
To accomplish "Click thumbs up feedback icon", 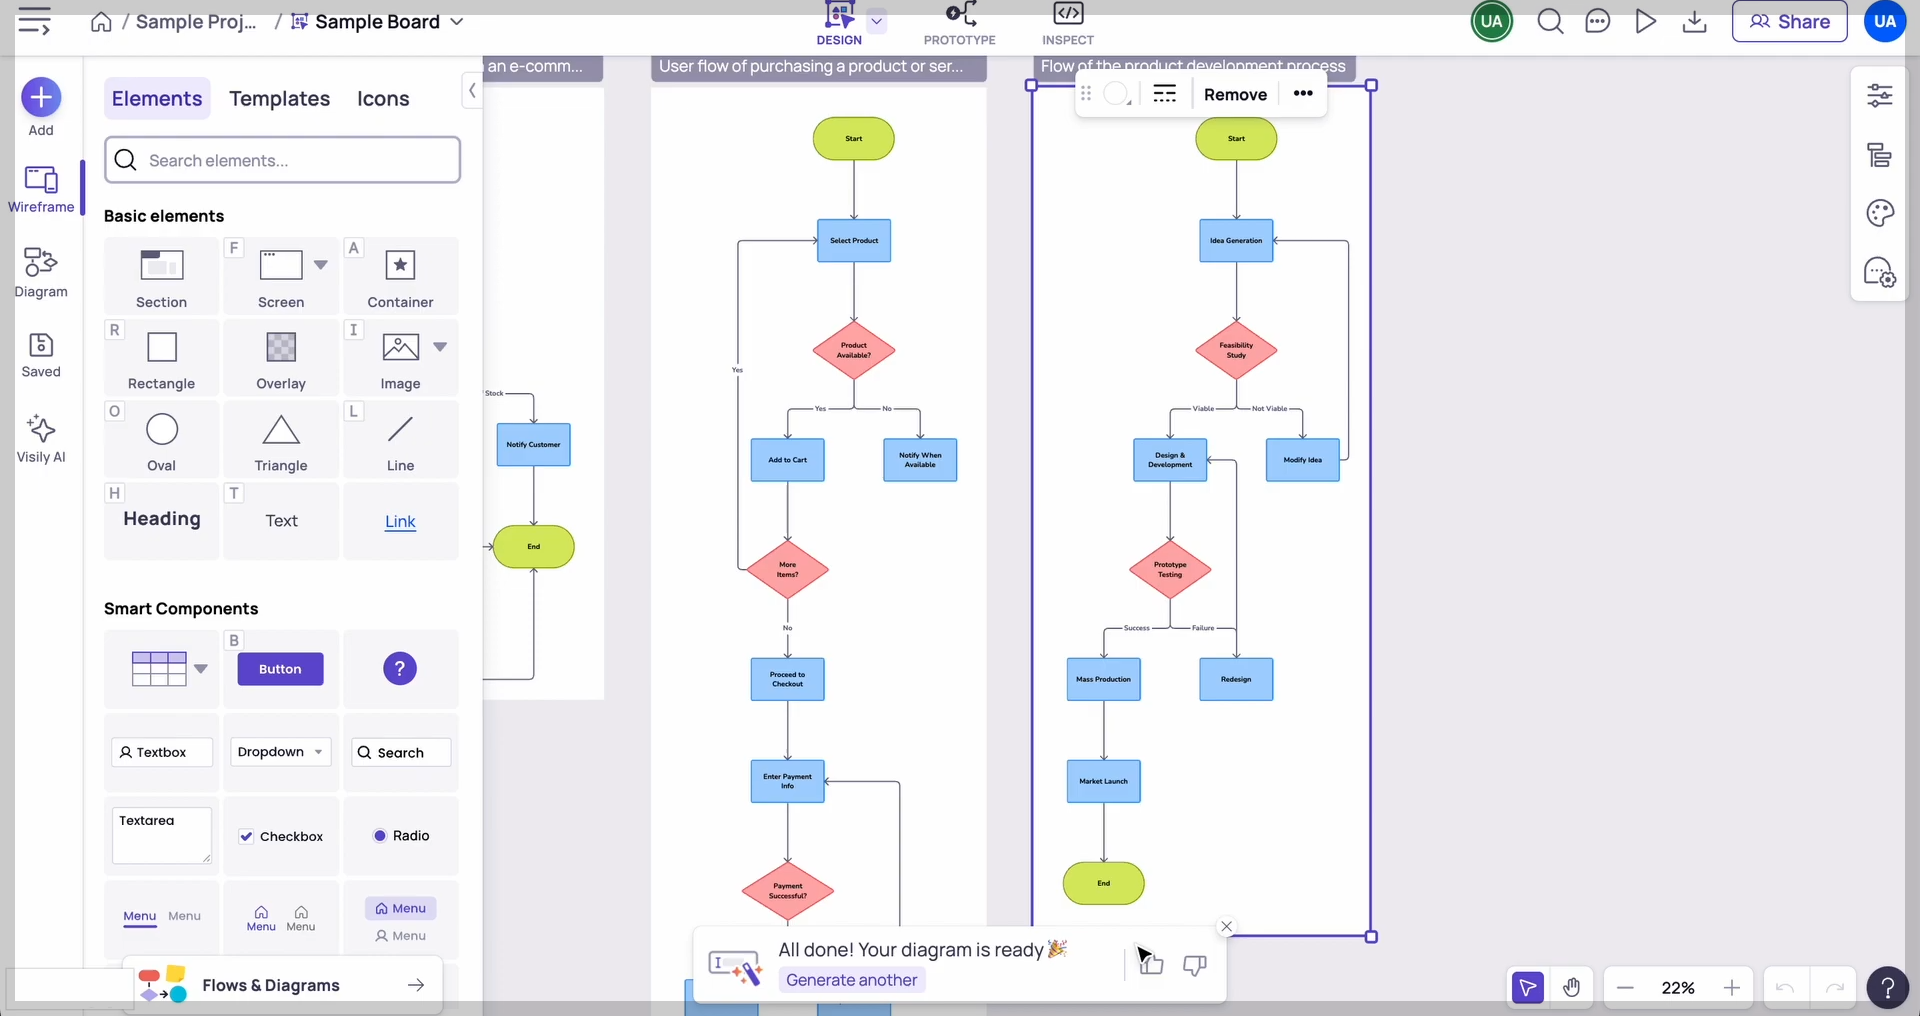I will click(x=1151, y=964).
